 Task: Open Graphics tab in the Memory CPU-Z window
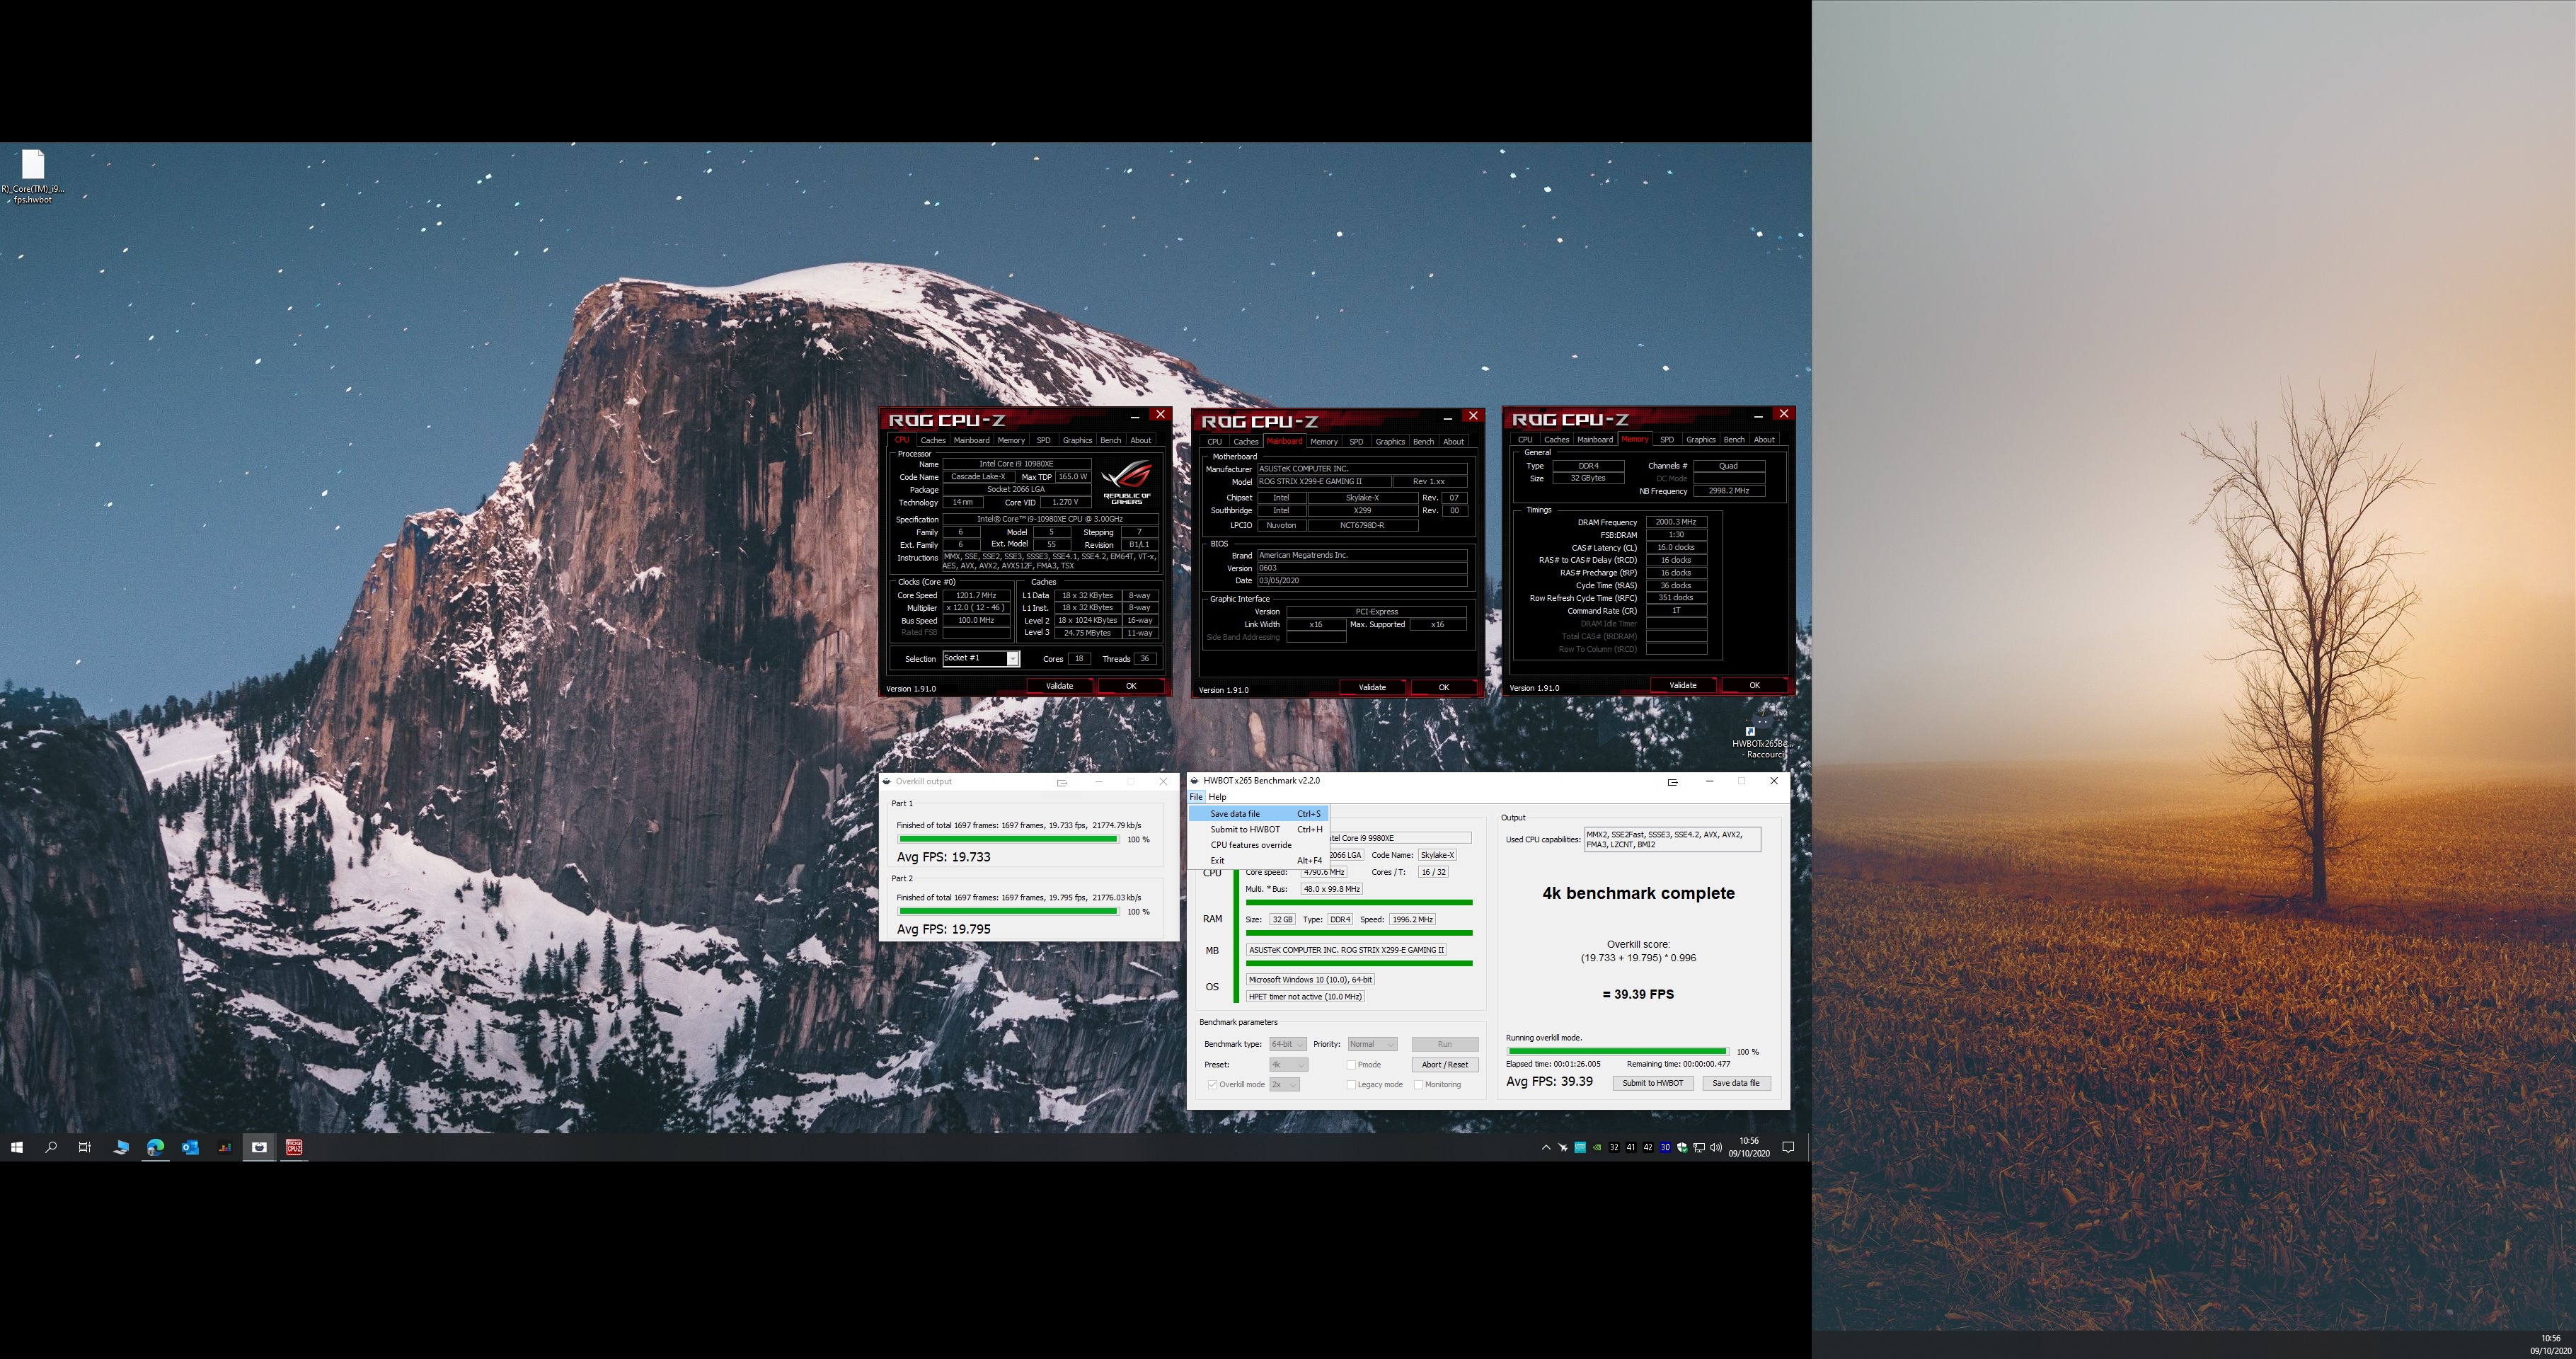point(1700,439)
